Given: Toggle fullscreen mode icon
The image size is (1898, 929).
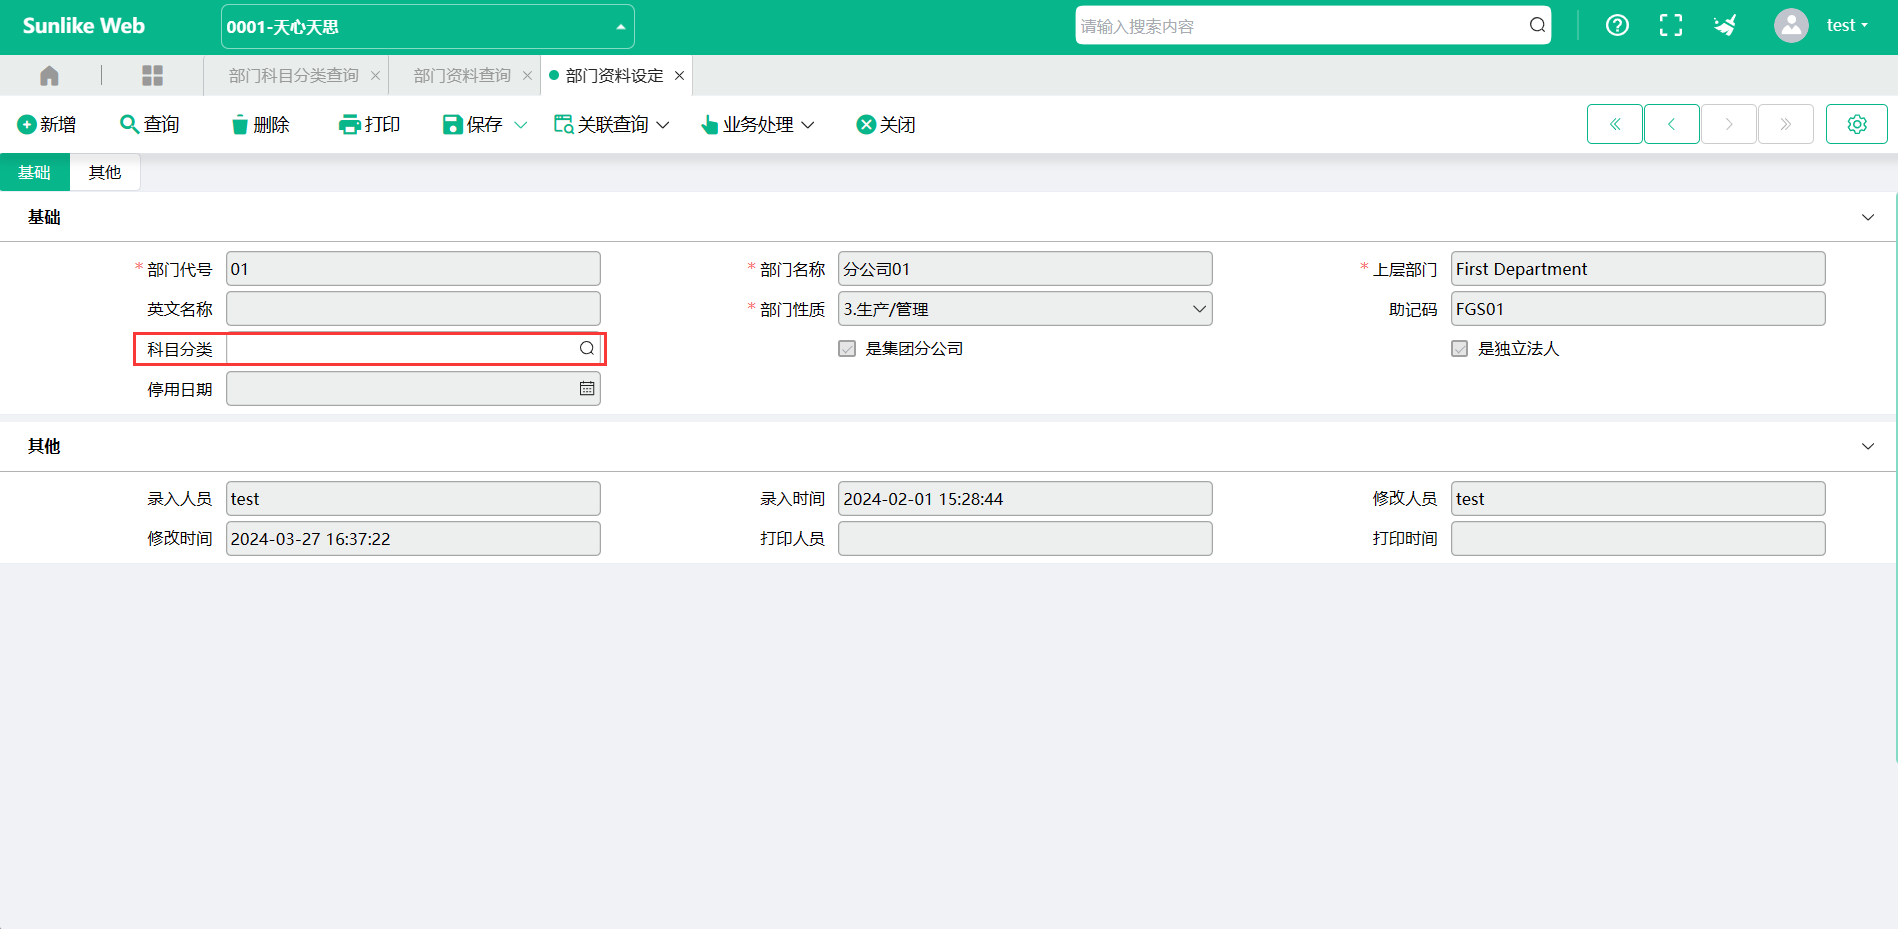Looking at the screenshot, I should 1671,25.
